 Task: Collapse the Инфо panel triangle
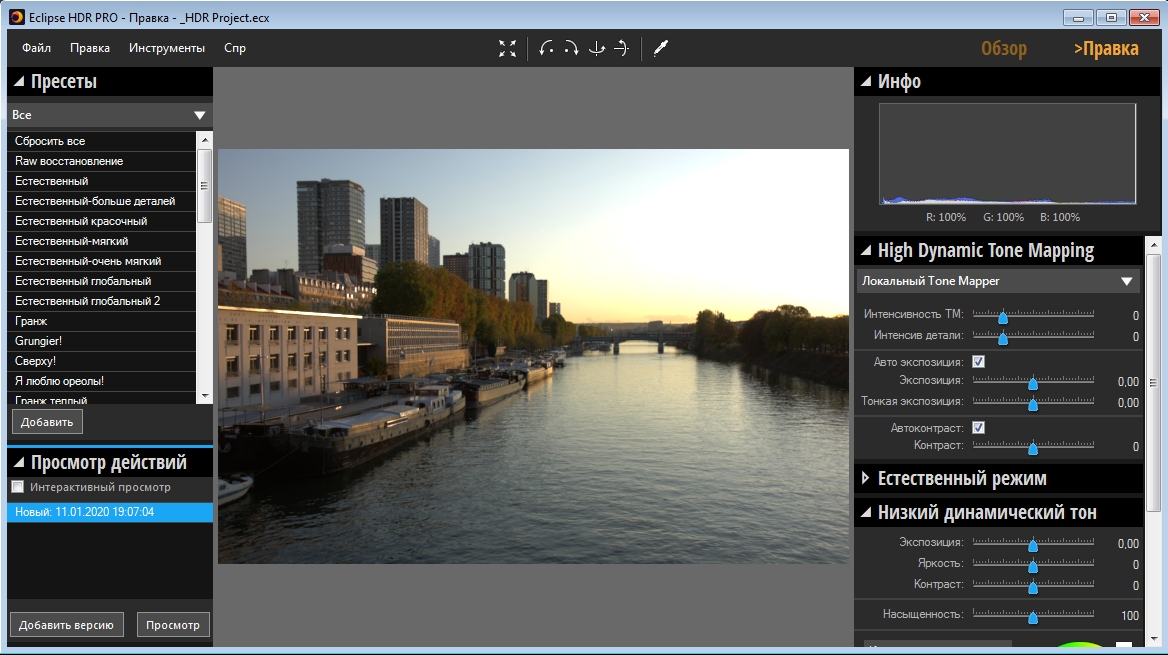coord(865,82)
